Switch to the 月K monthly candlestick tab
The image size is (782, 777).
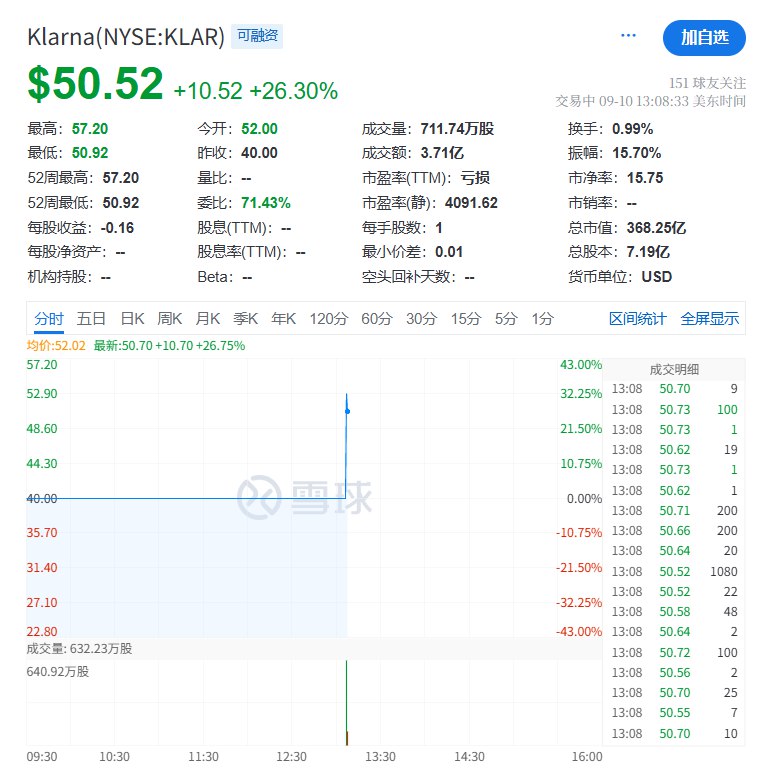pyautogui.click(x=207, y=318)
